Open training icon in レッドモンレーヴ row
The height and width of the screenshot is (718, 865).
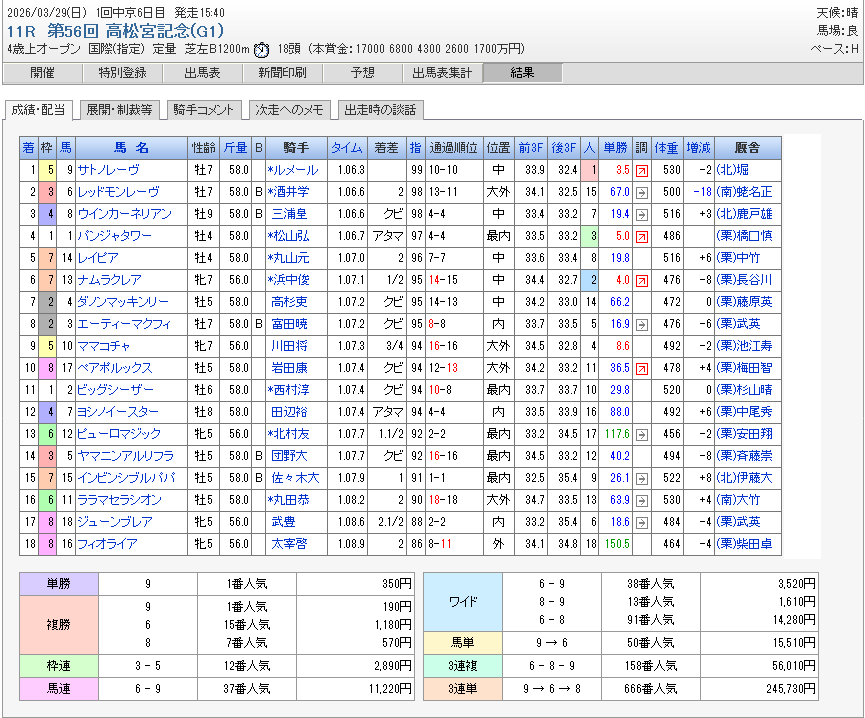point(641,193)
